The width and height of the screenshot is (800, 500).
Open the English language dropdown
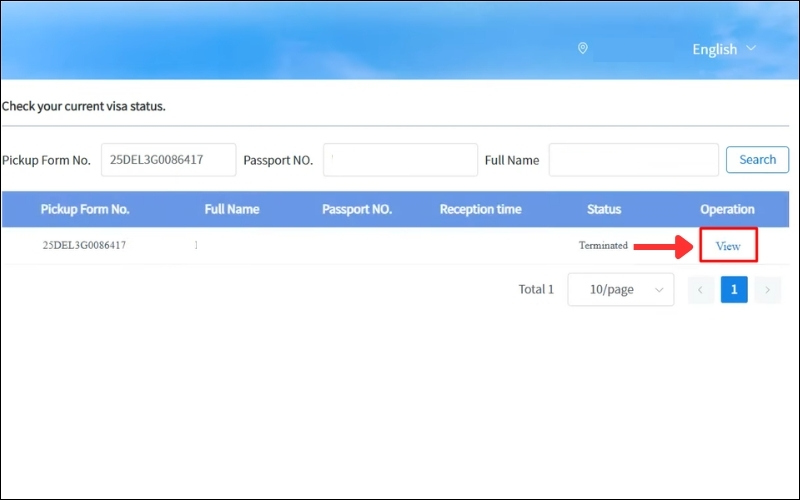pyautogui.click(x=723, y=49)
